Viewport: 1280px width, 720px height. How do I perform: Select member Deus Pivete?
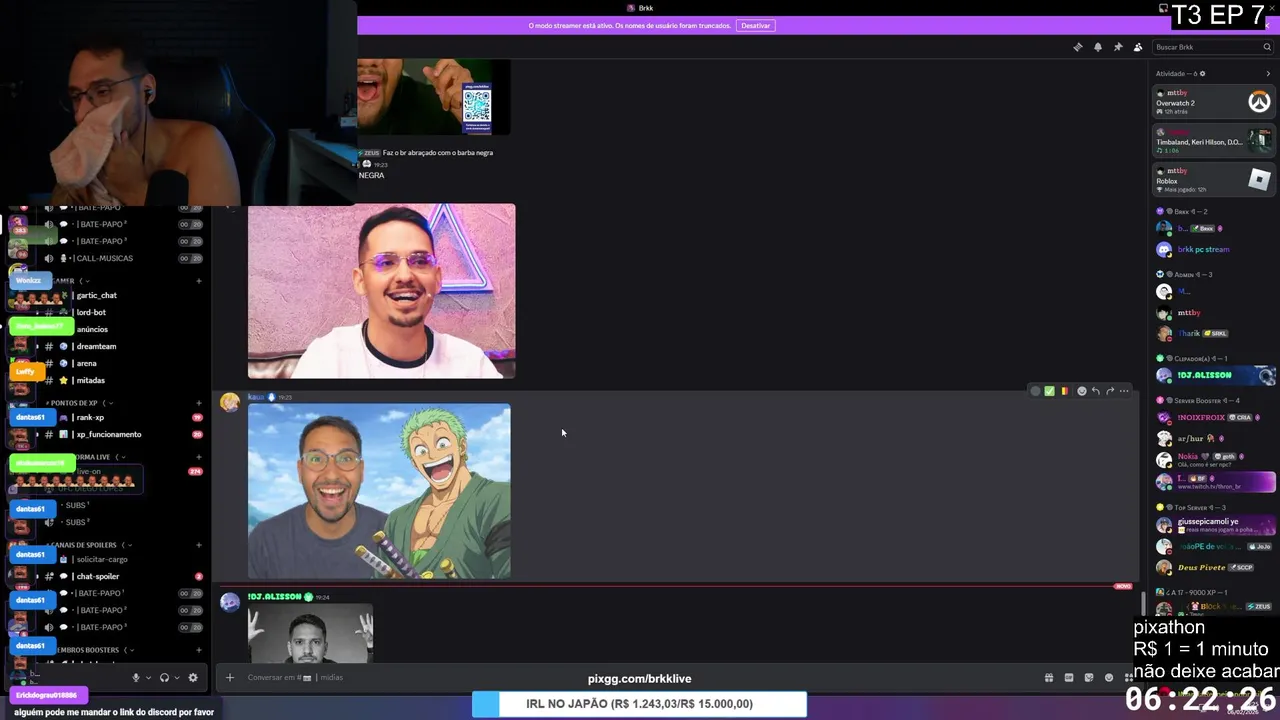click(1213, 567)
